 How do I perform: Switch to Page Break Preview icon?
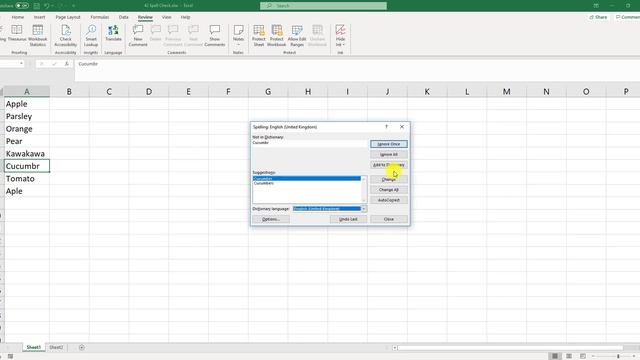tap(582, 356)
